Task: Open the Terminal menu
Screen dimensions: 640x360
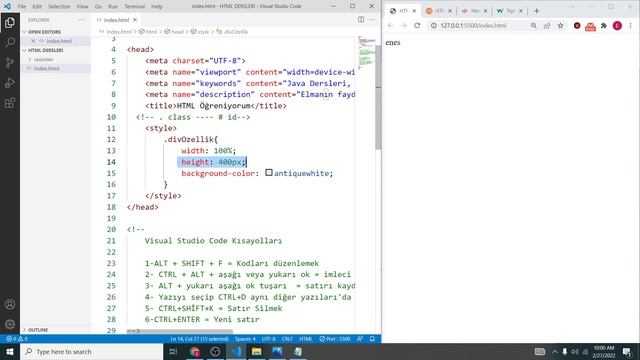Action: 134,7
